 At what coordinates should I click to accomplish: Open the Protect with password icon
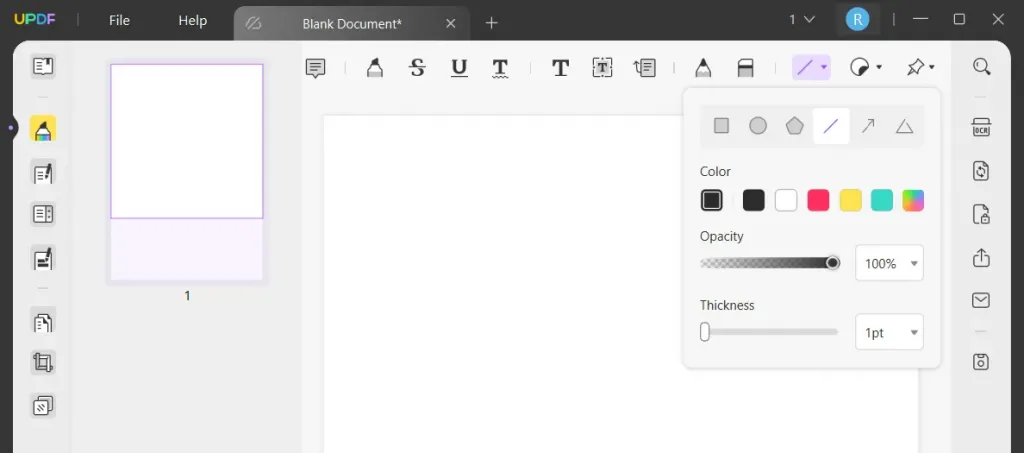coord(981,214)
